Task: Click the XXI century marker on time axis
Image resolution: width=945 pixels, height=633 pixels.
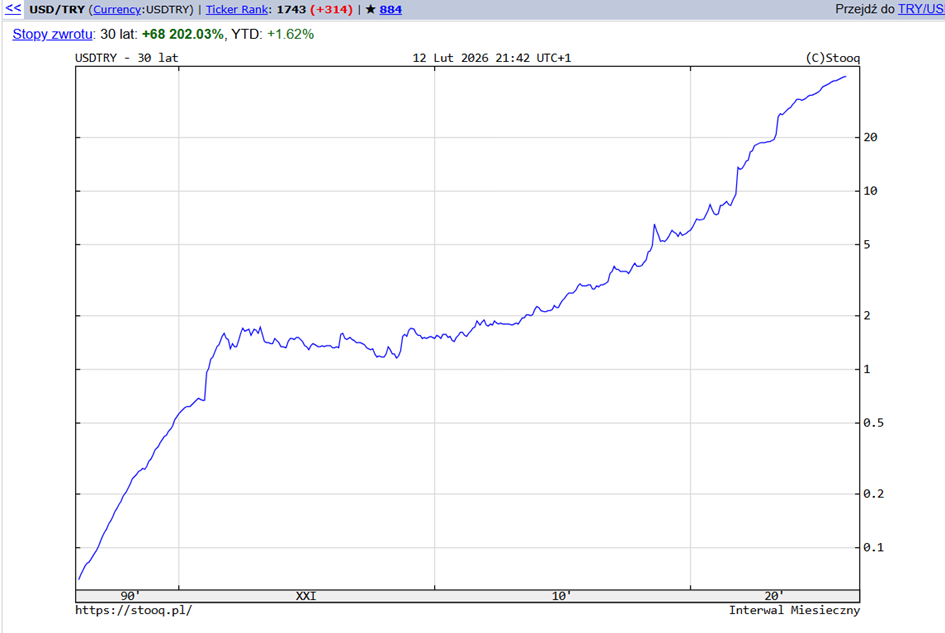Action: pos(306,596)
